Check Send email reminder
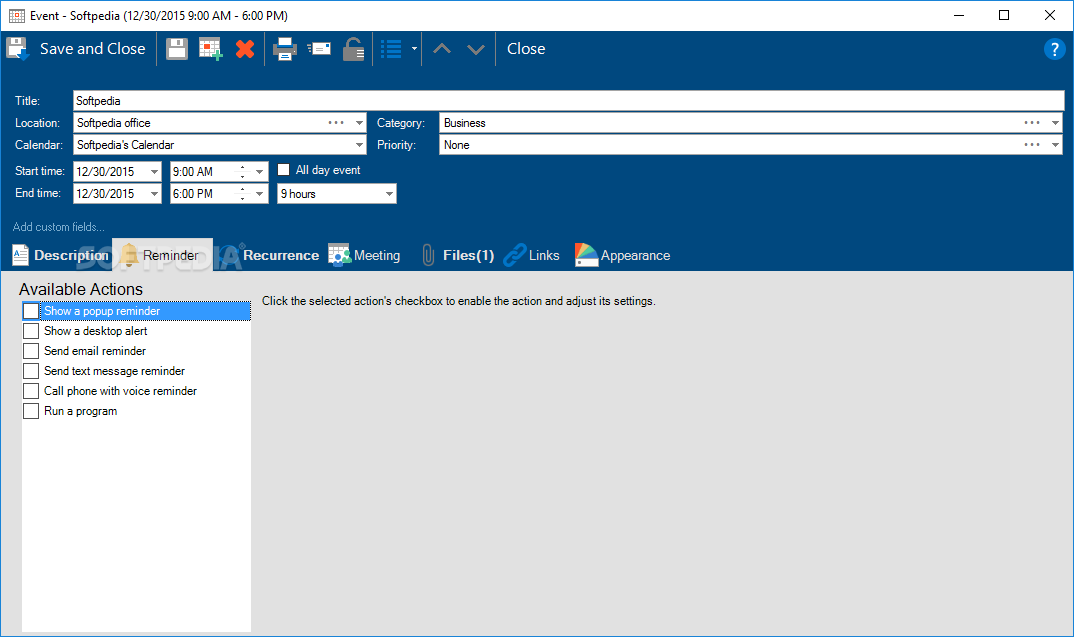1074x637 pixels. (31, 351)
